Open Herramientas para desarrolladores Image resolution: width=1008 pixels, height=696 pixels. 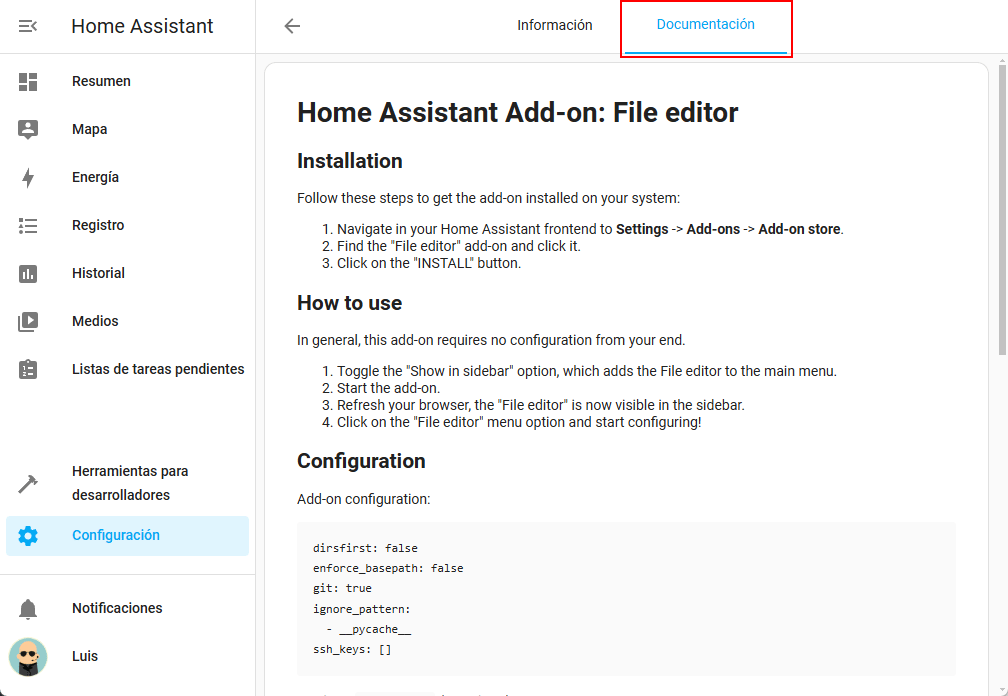[x=130, y=483]
